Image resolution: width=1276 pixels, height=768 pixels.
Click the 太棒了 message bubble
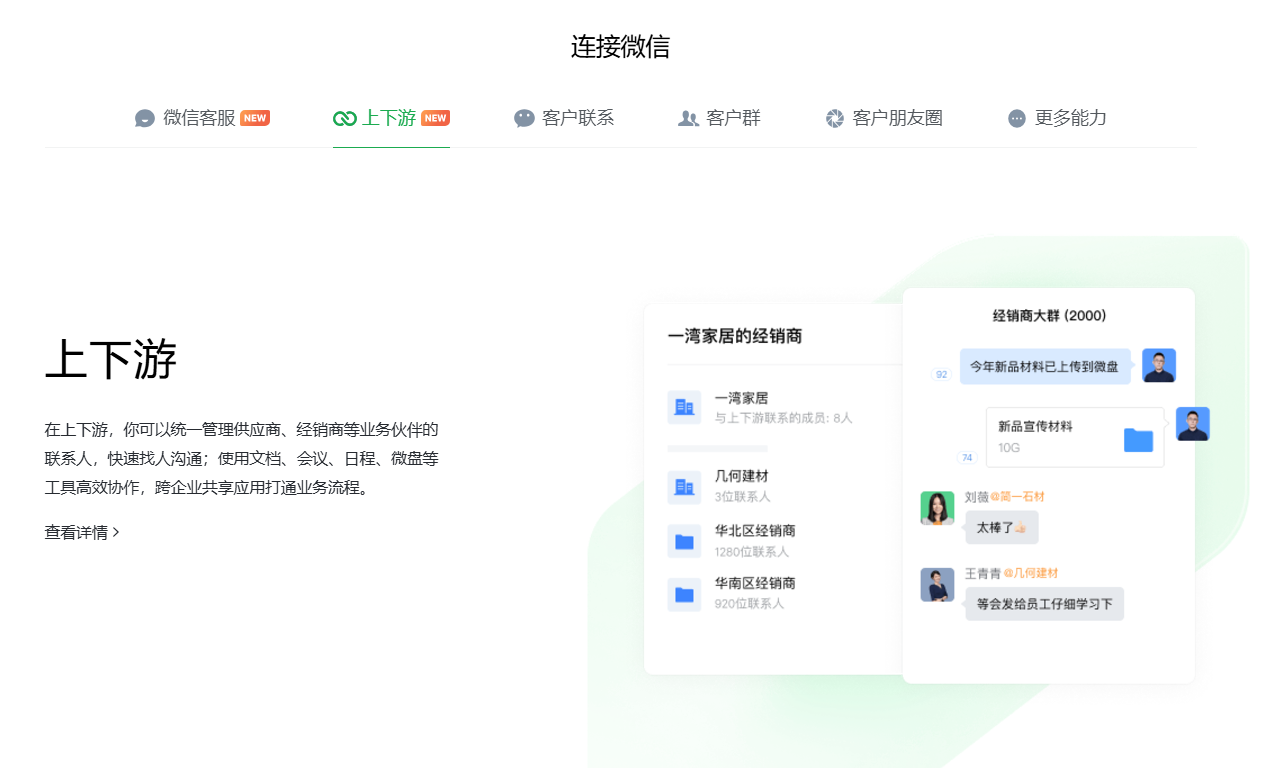pos(1002,527)
